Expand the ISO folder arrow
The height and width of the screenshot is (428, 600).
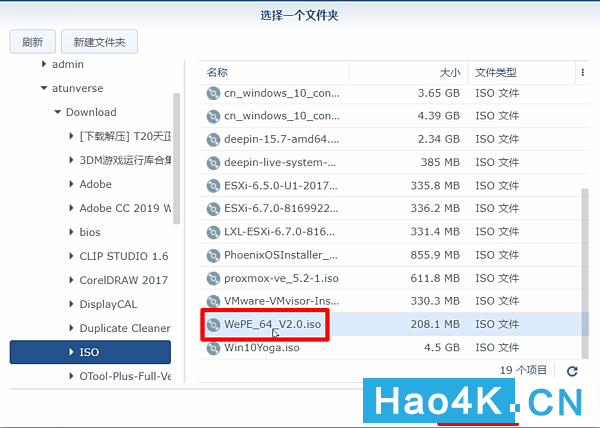[x=71, y=352]
